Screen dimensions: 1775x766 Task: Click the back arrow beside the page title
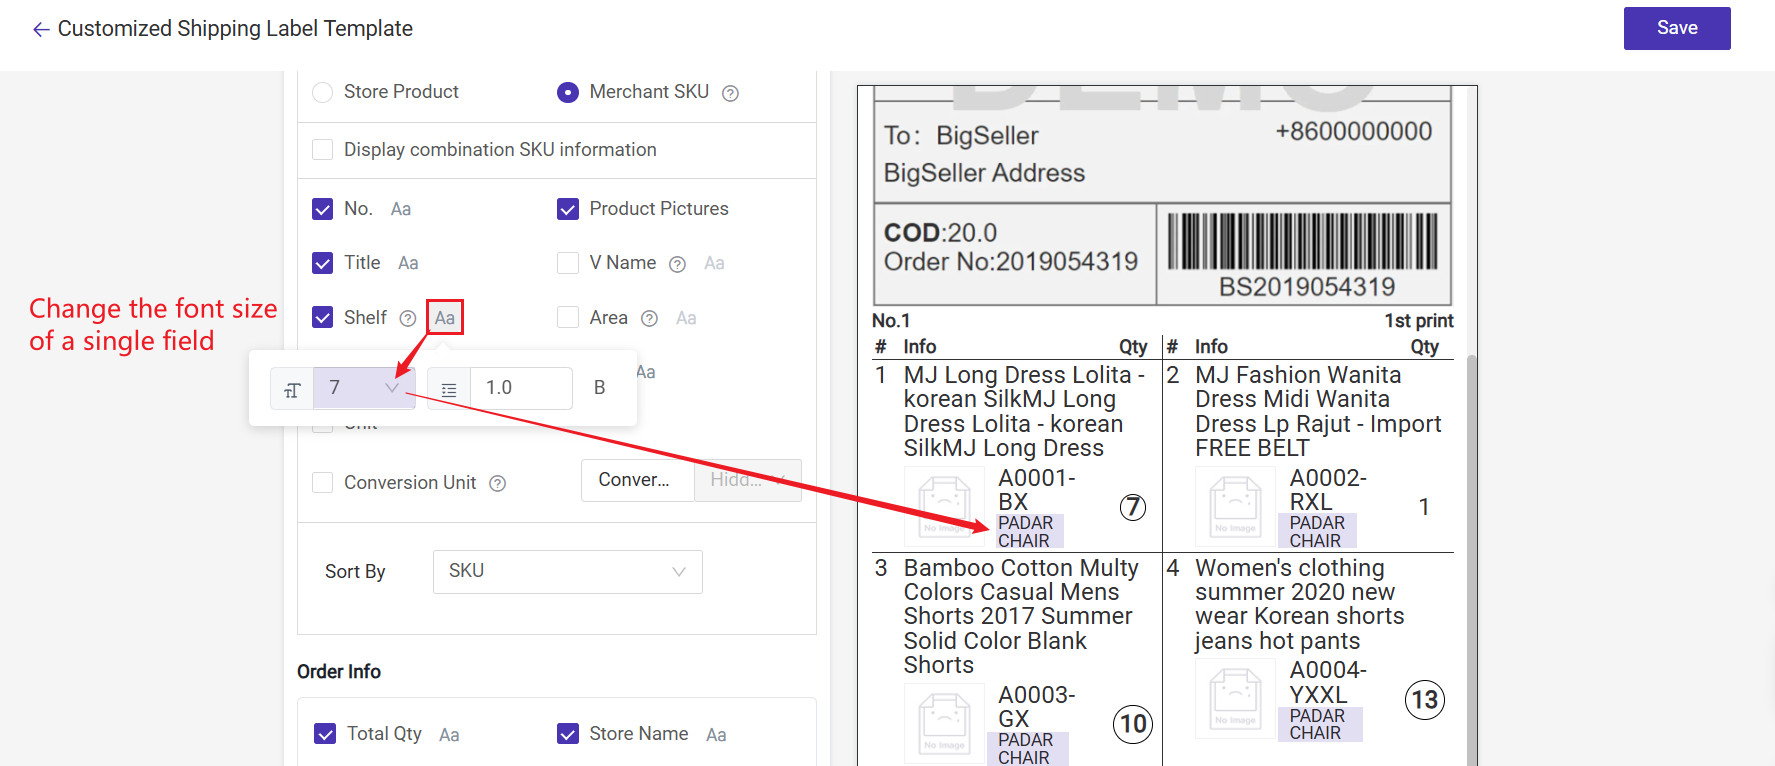[x=40, y=30]
